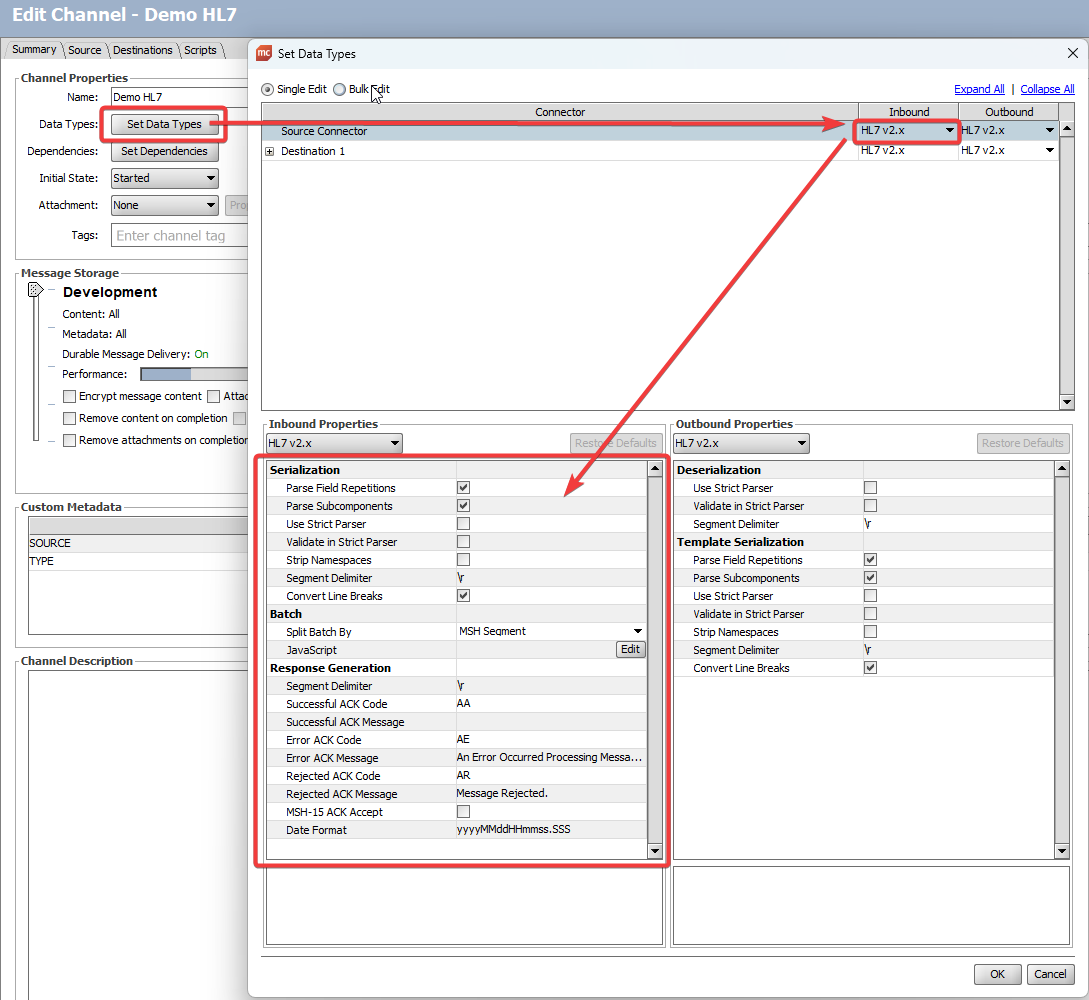The height and width of the screenshot is (1000, 1089).
Task: Enable Strip Namespaces in Inbound Serialization
Action: coord(463,560)
